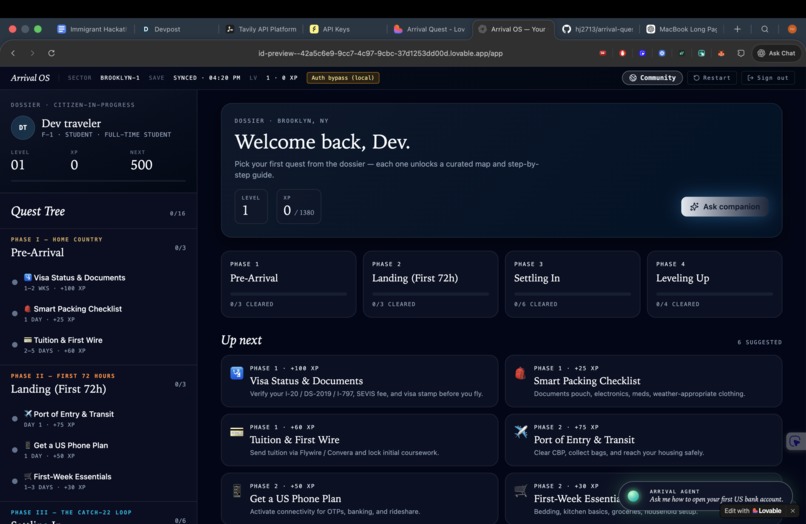Switch to the Immigrant Hackathon tab
This screenshot has width=806, height=524.
coord(91,29)
